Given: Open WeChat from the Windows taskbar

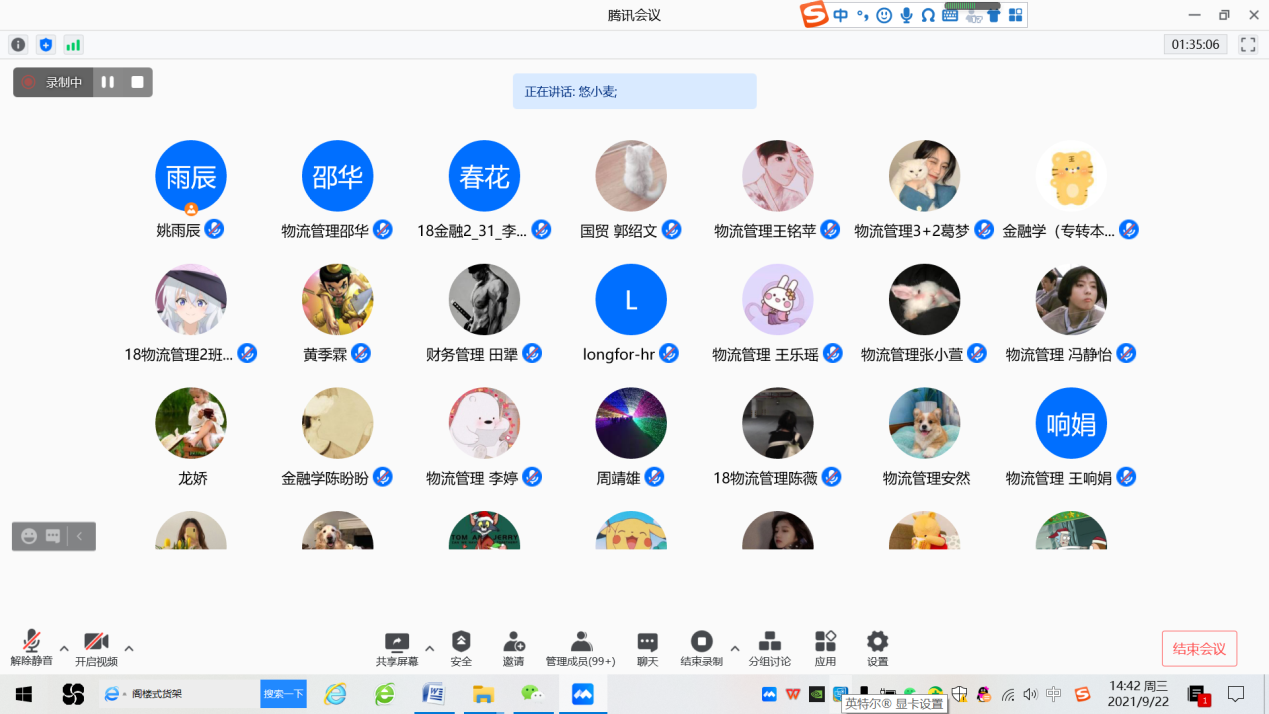Looking at the screenshot, I should coord(532,694).
